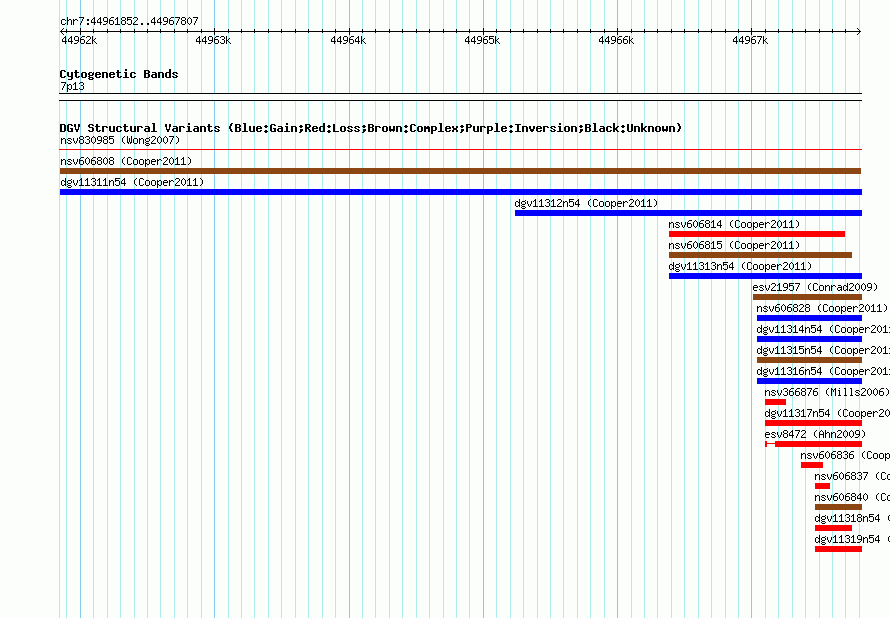
Task: Click the Cytogenetic Bands track title
Action: point(119,74)
